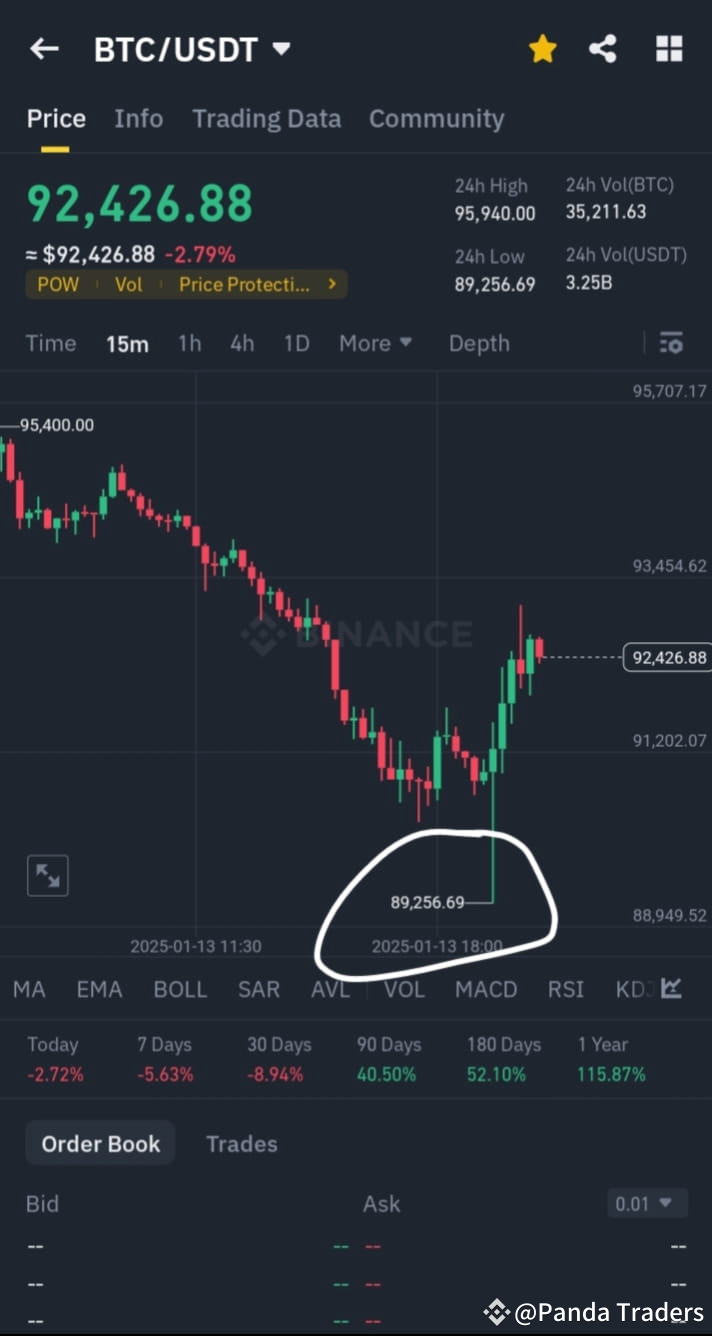Tap the VOL indicator label
Viewport: 712px width, 1336px height.
click(x=404, y=988)
